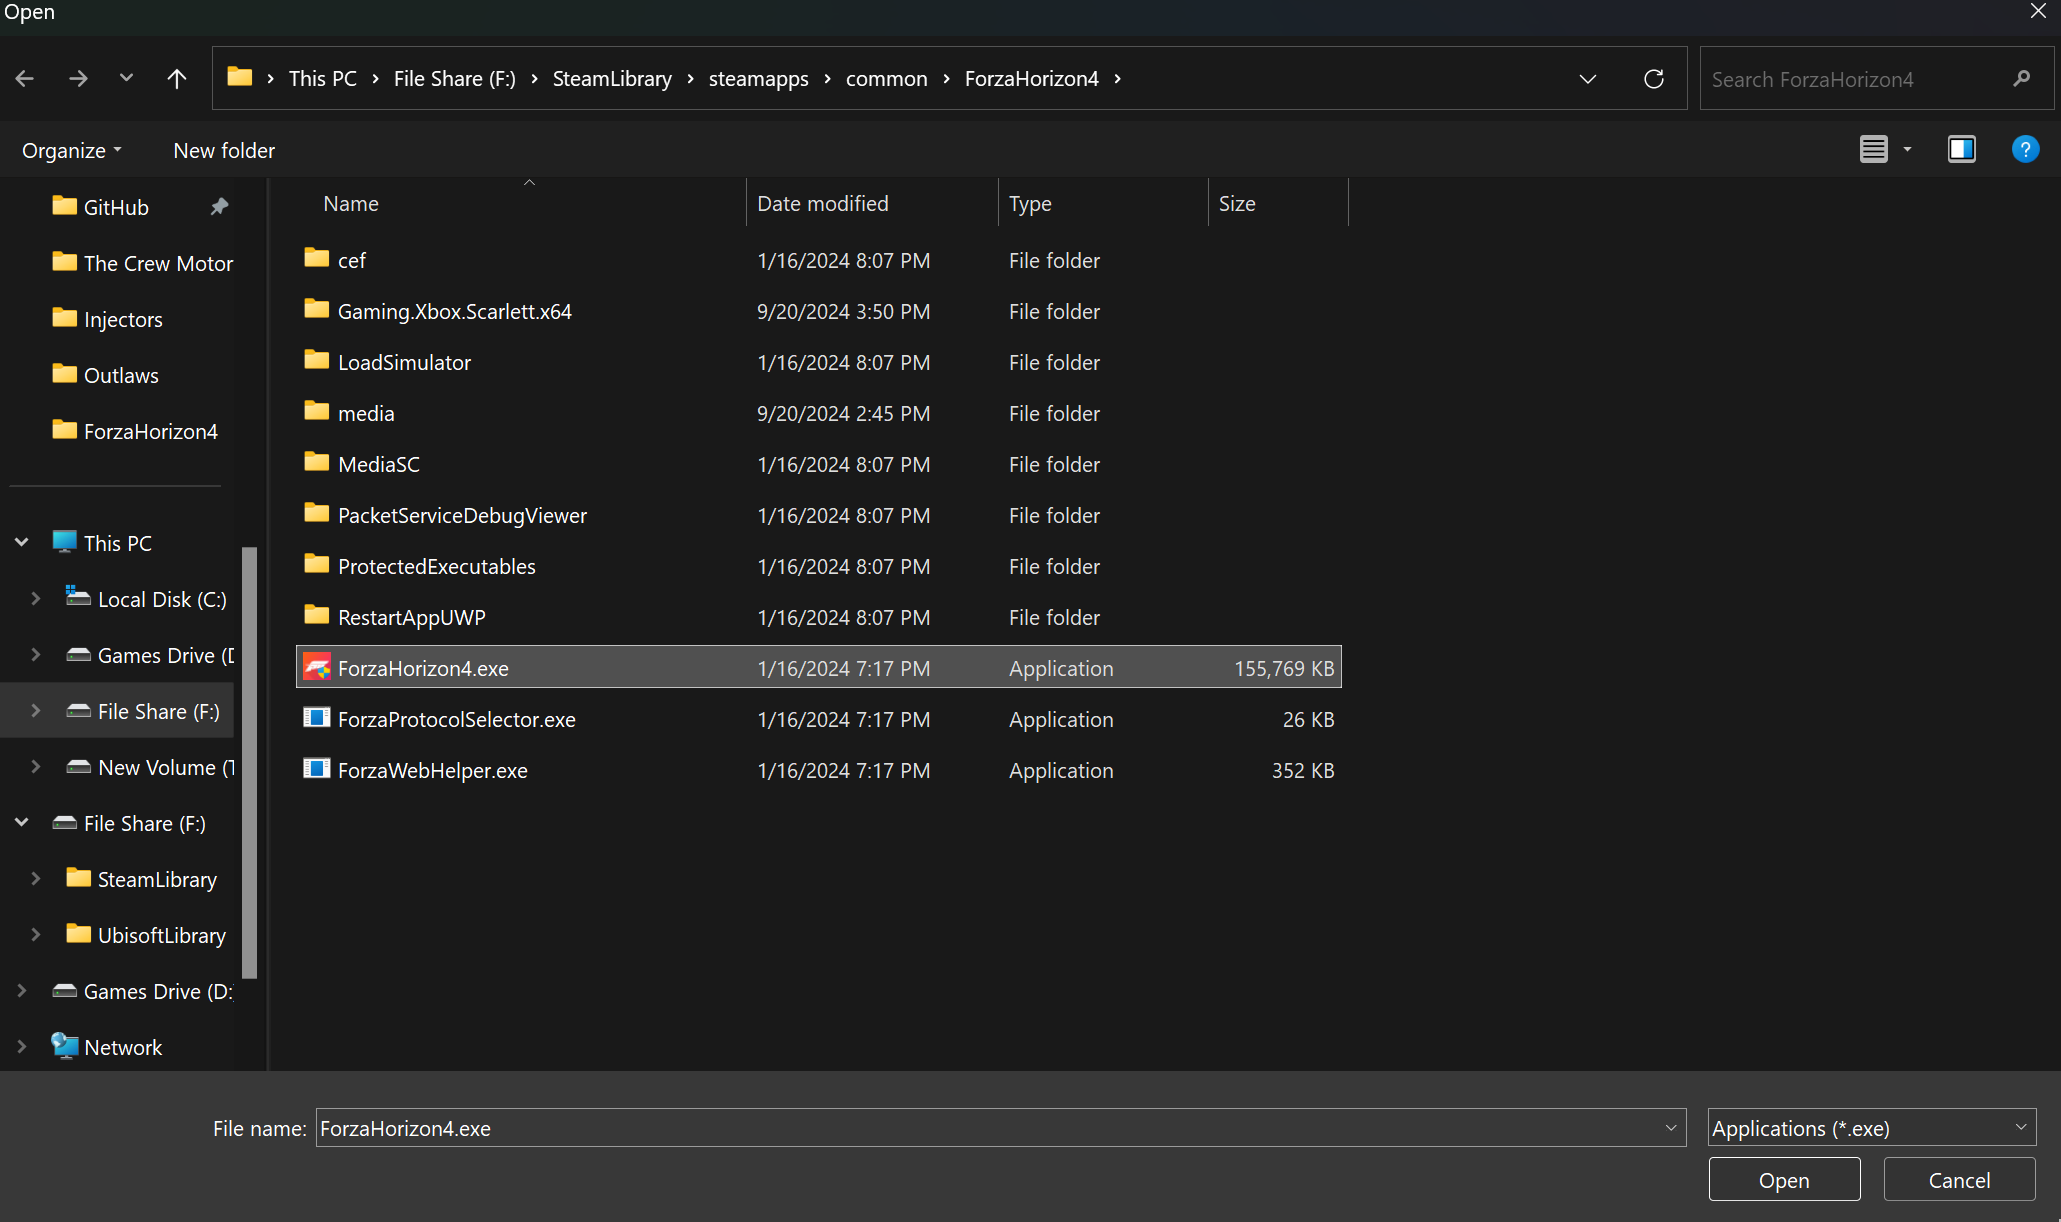Open Applications (*.exe) file type filter
This screenshot has height=1222, width=2061.
(x=1872, y=1128)
